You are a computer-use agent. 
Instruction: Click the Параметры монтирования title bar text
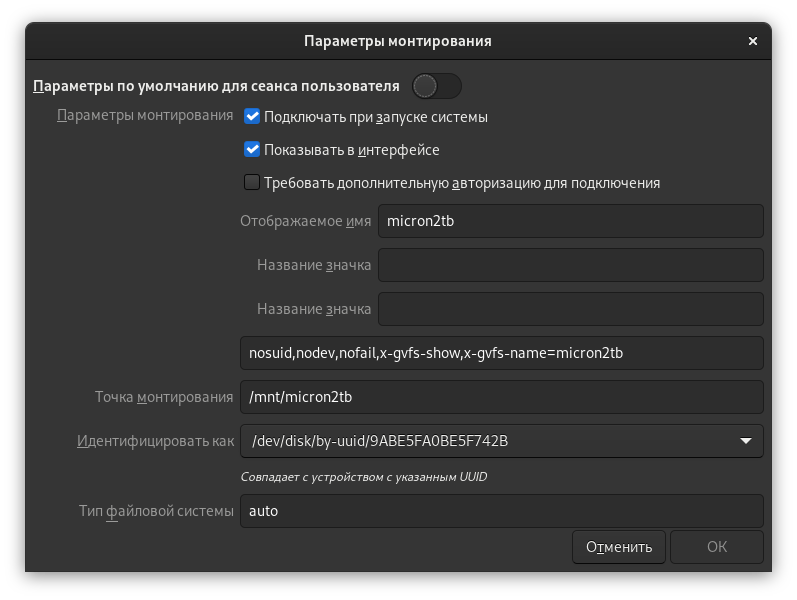pos(397,41)
